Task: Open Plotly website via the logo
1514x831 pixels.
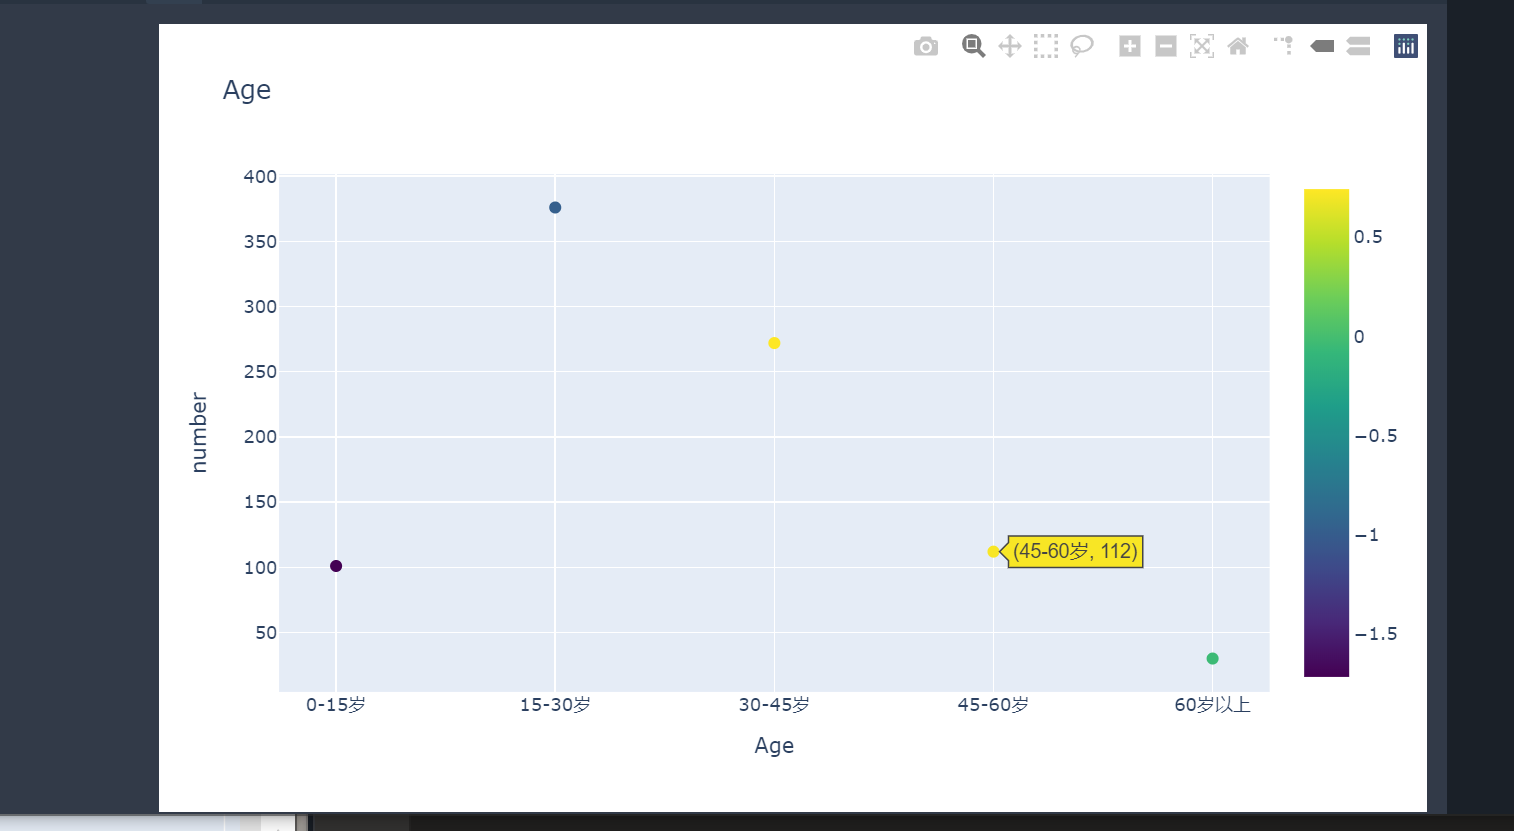Action: point(1405,46)
